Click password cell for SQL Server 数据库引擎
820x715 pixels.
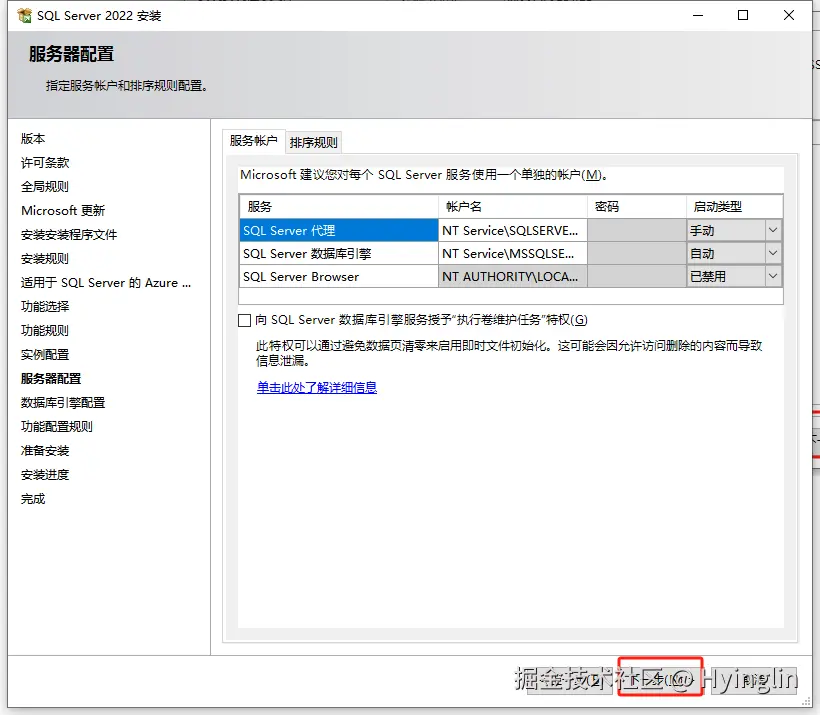pos(636,254)
